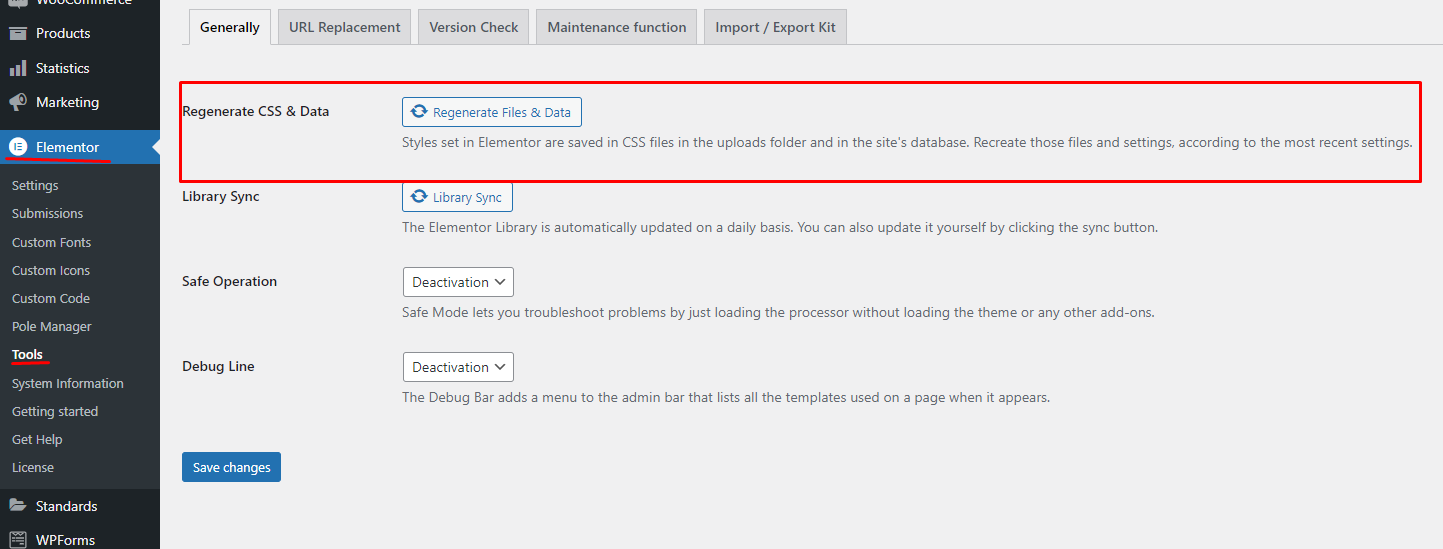Click the Marketing megaphone icon
Screen dimensions: 1443x549
17,102
